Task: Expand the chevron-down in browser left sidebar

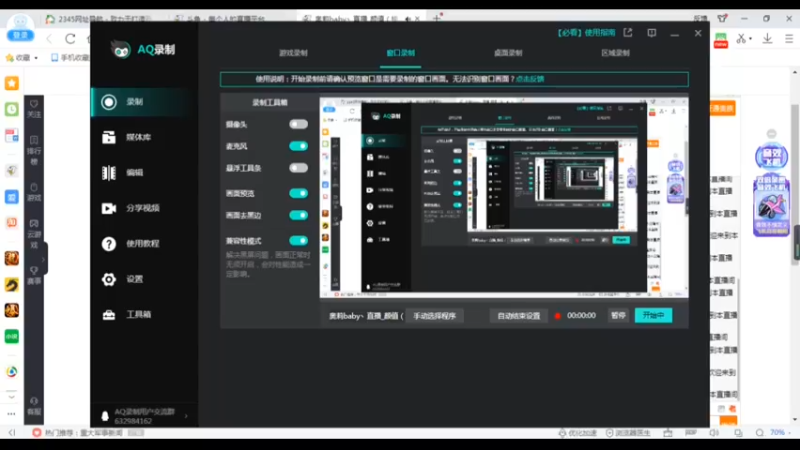Action: (x=11, y=396)
